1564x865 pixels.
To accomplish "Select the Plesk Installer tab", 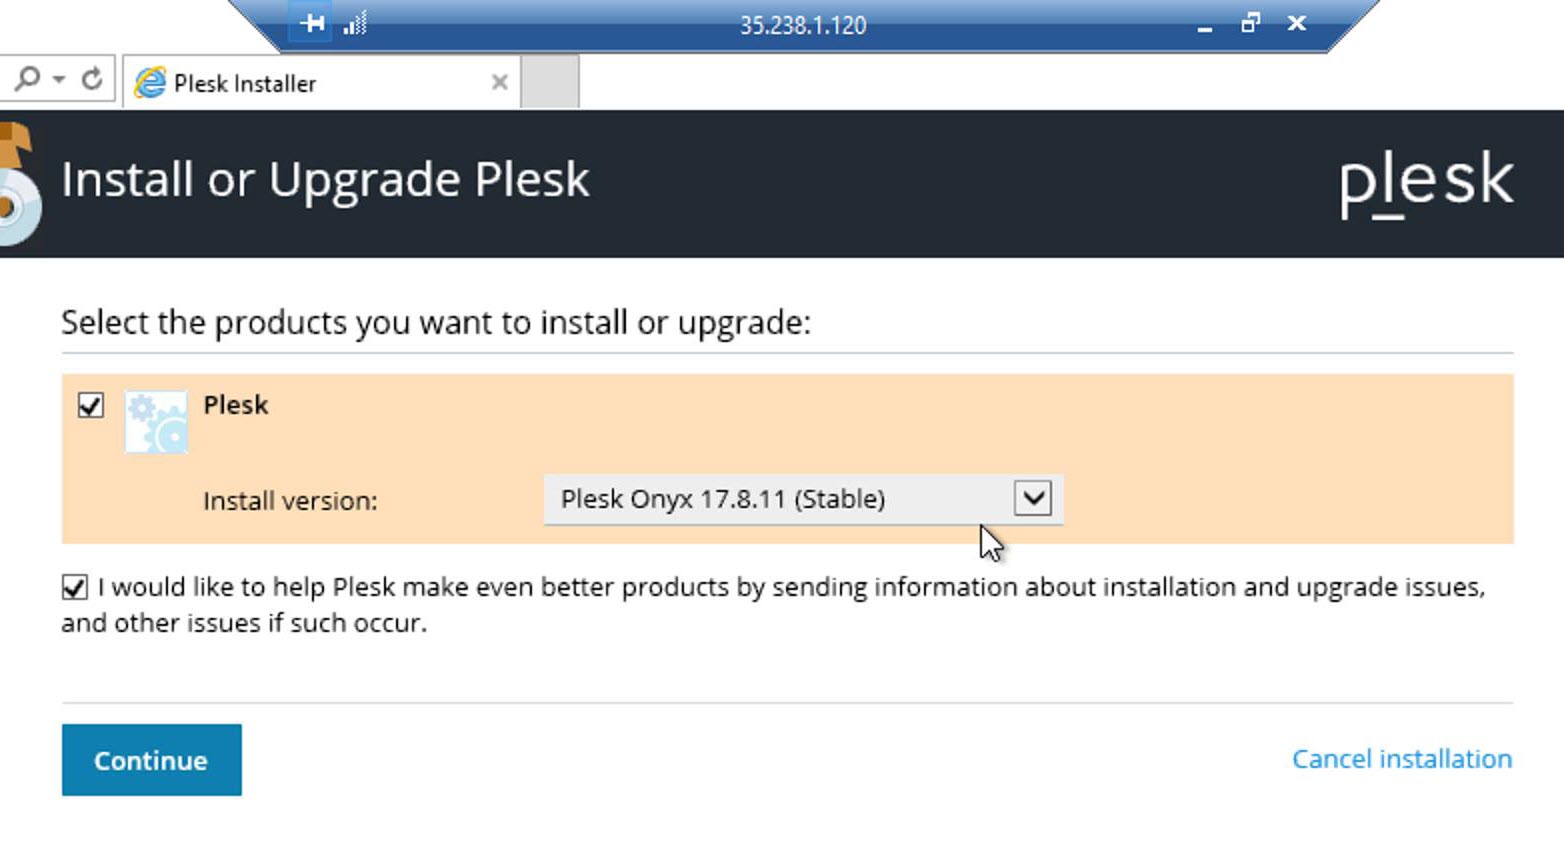I will click(300, 83).
